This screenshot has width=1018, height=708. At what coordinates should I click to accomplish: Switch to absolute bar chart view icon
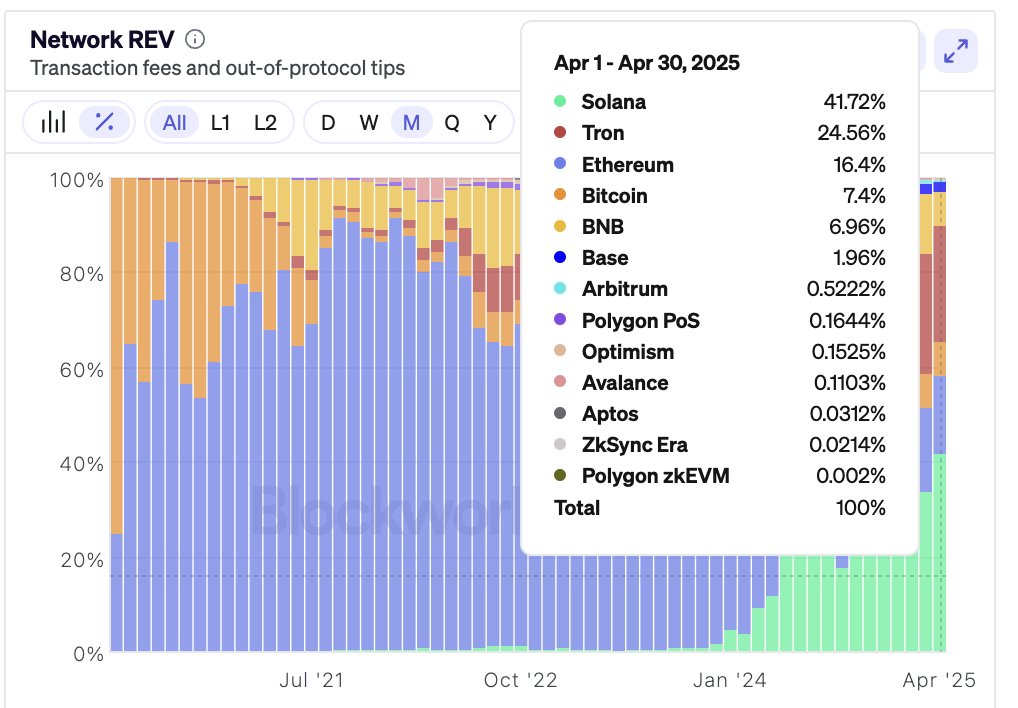pyautogui.click(x=53, y=122)
